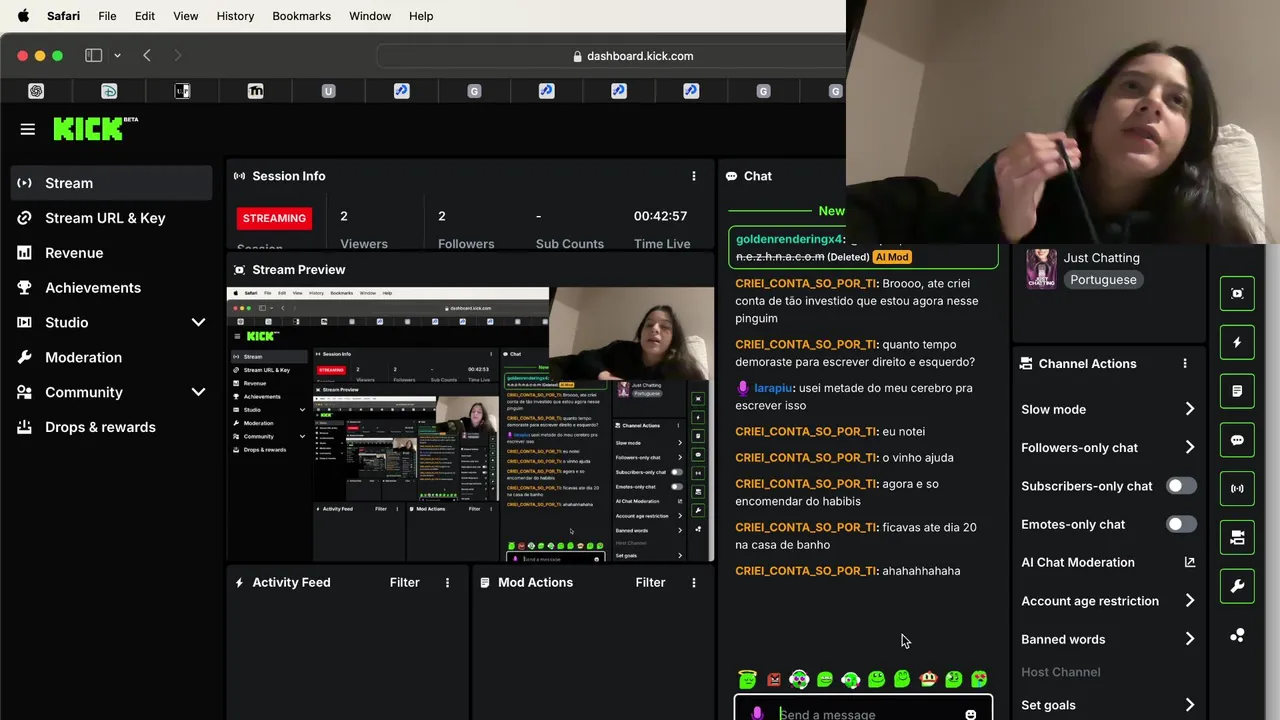Go back in Safari history
Image resolution: width=1280 pixels, height=720 pixels.
tap(147, 56)
